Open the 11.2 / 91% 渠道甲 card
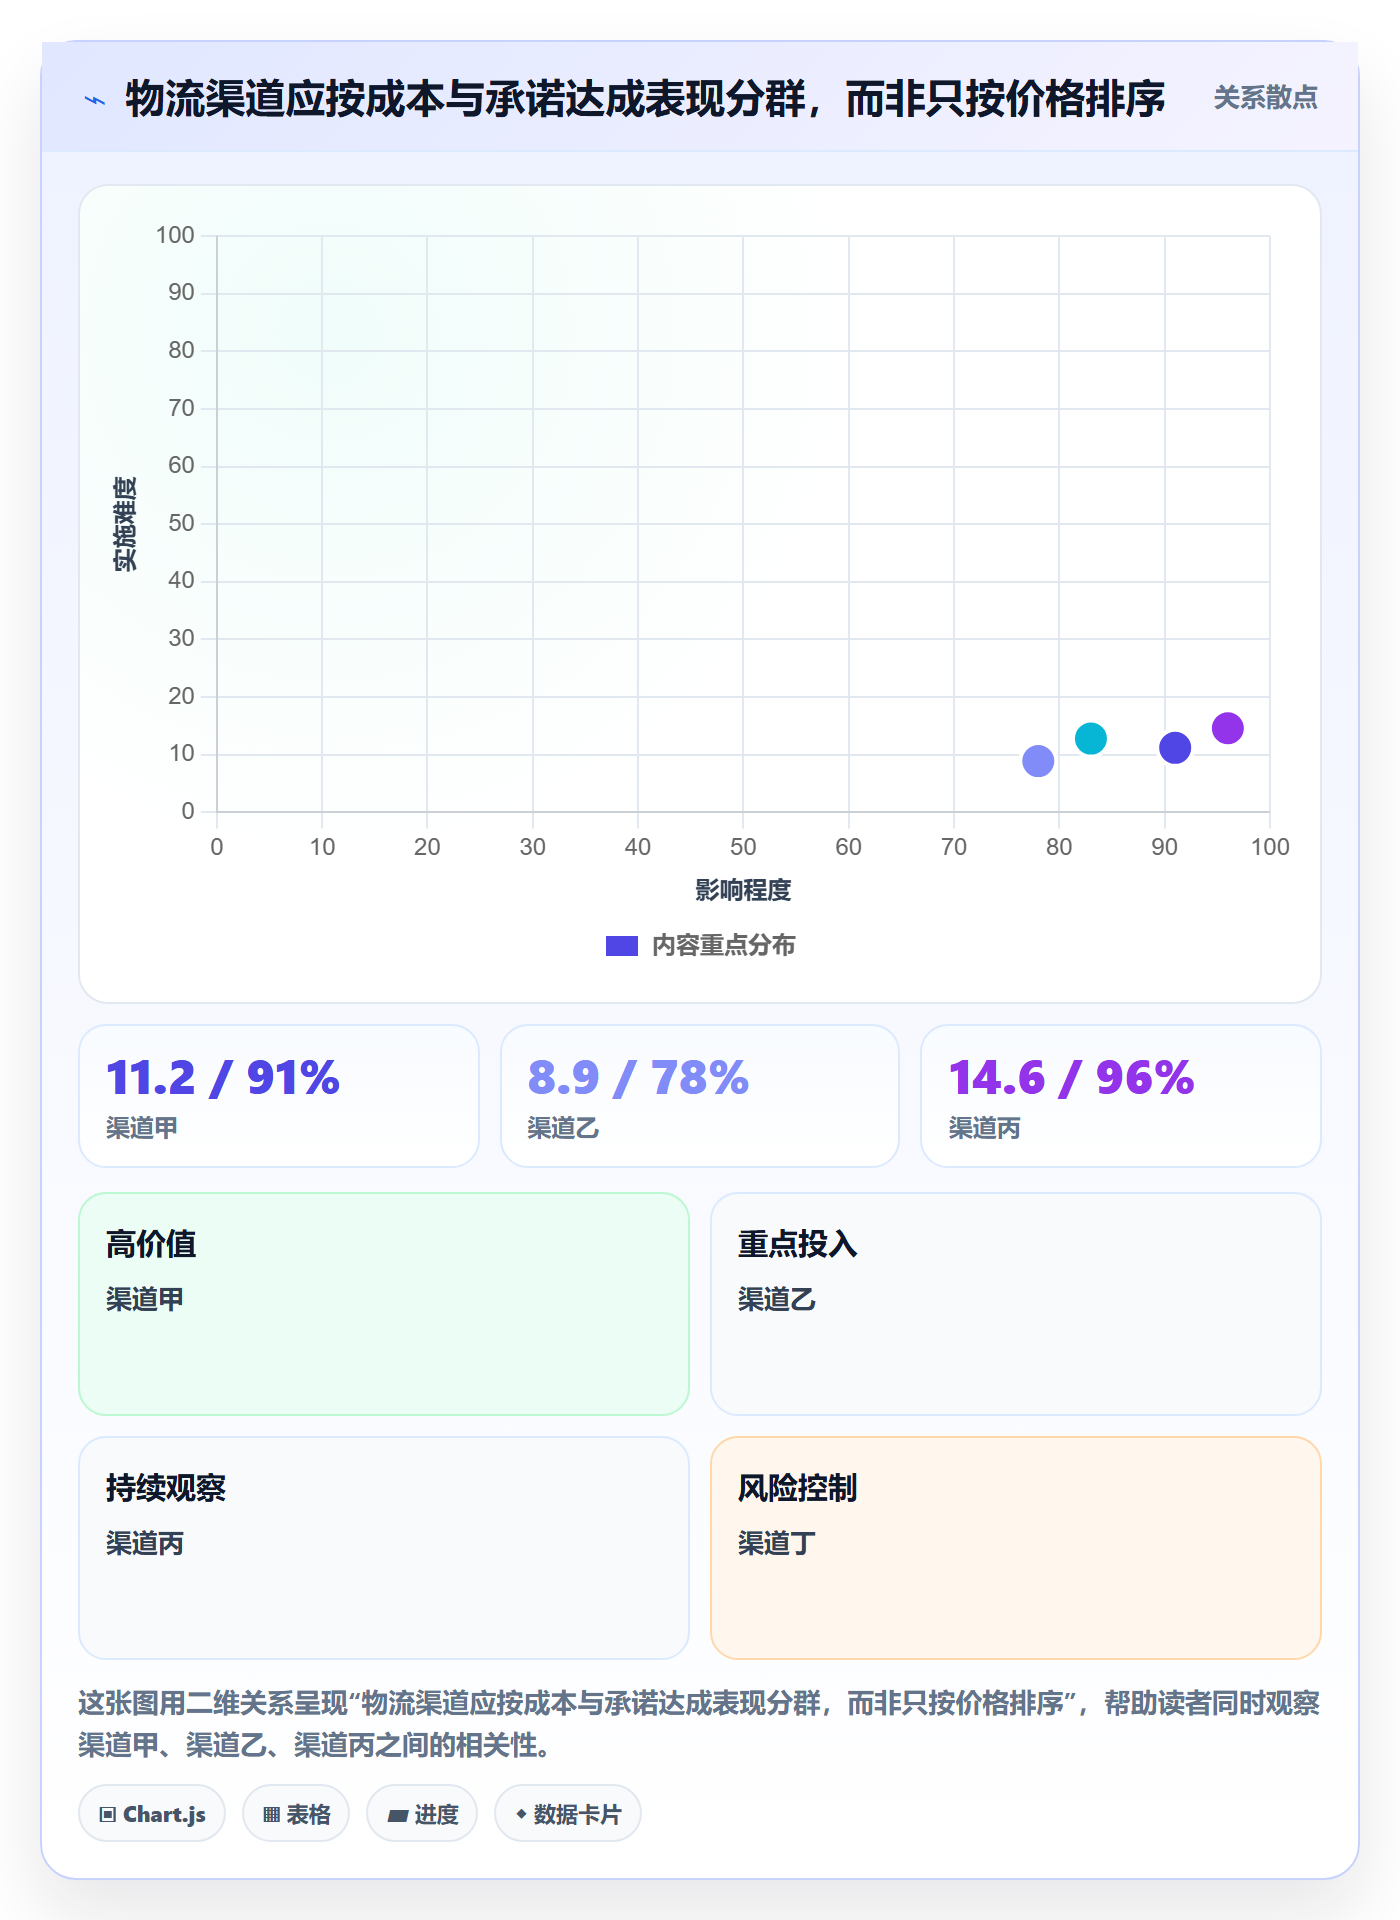 click(279, 1096)
